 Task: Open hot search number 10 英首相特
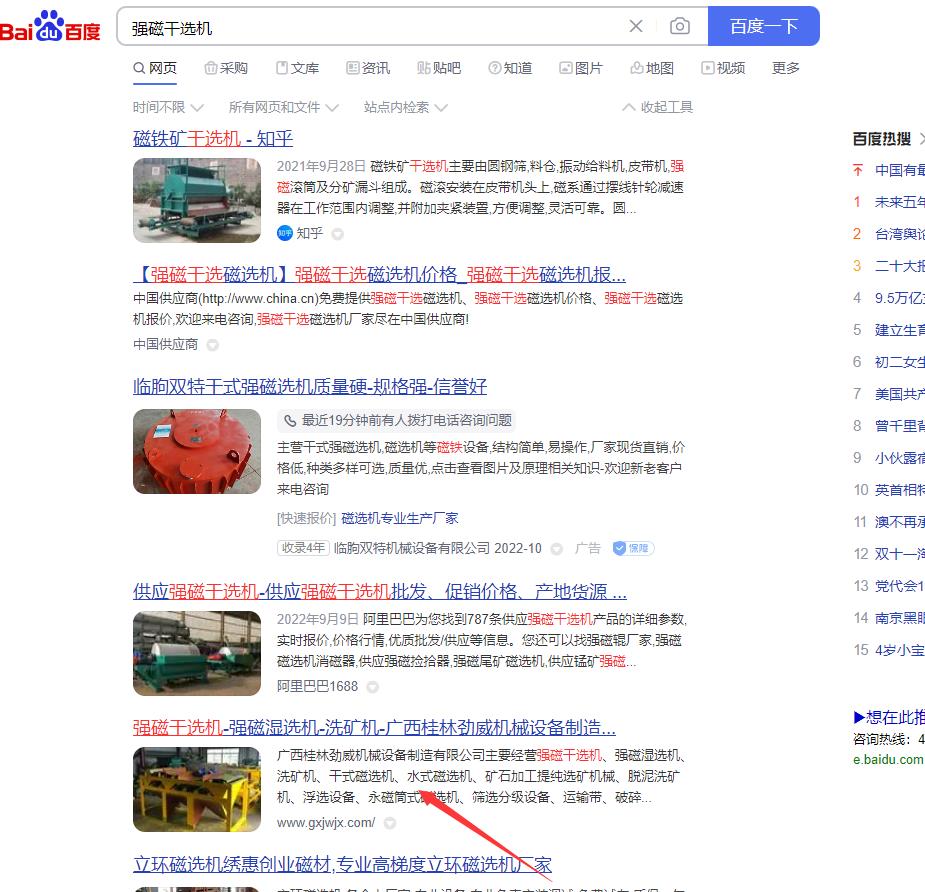(899, 490)
